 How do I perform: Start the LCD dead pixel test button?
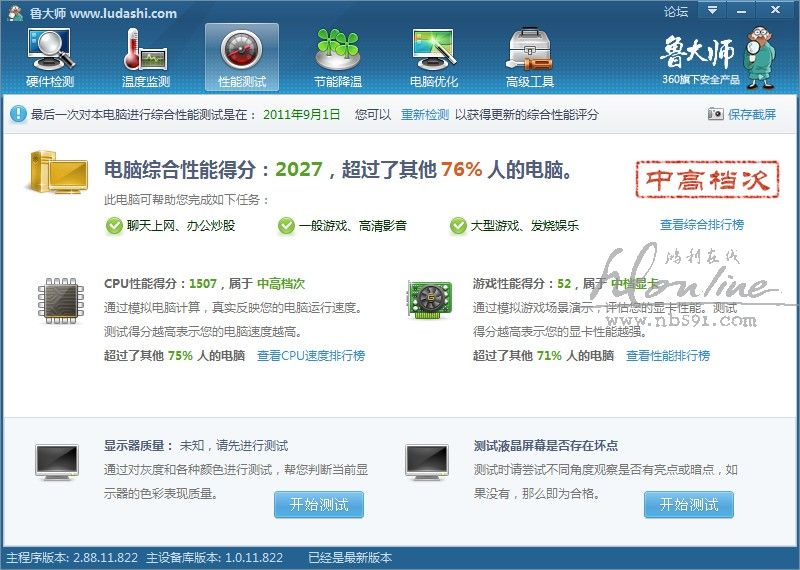coord(689,505)
